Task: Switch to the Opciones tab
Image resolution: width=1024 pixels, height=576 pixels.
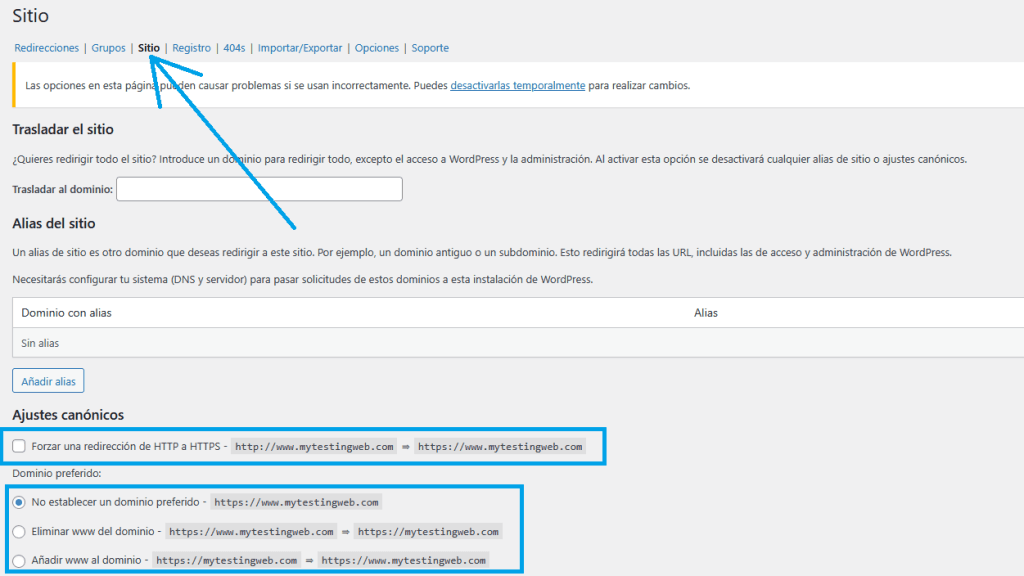Action: tap(377, 48)
